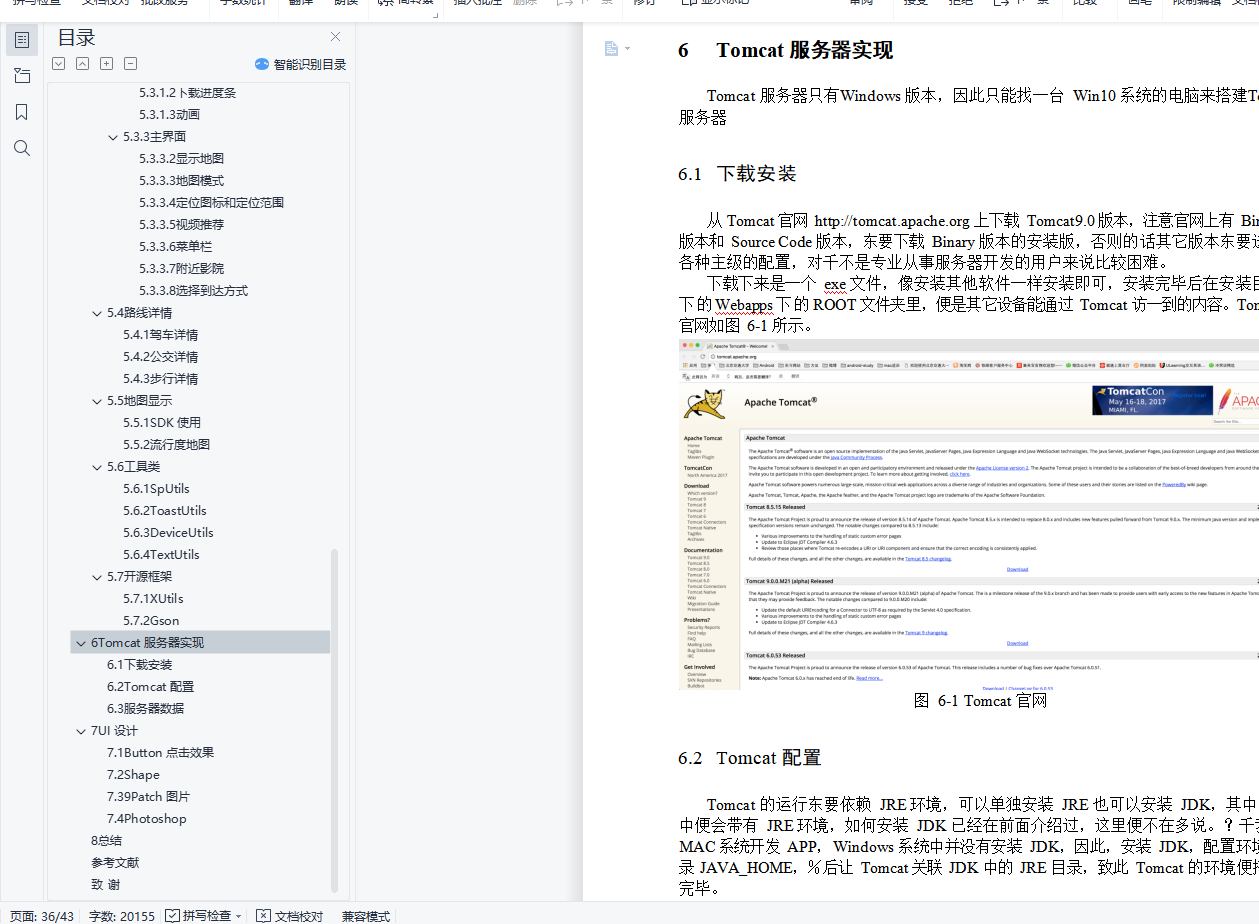Collapse the 7UI 设计 outline node
Screen dimensions: 1259x924
pos(81,731)
